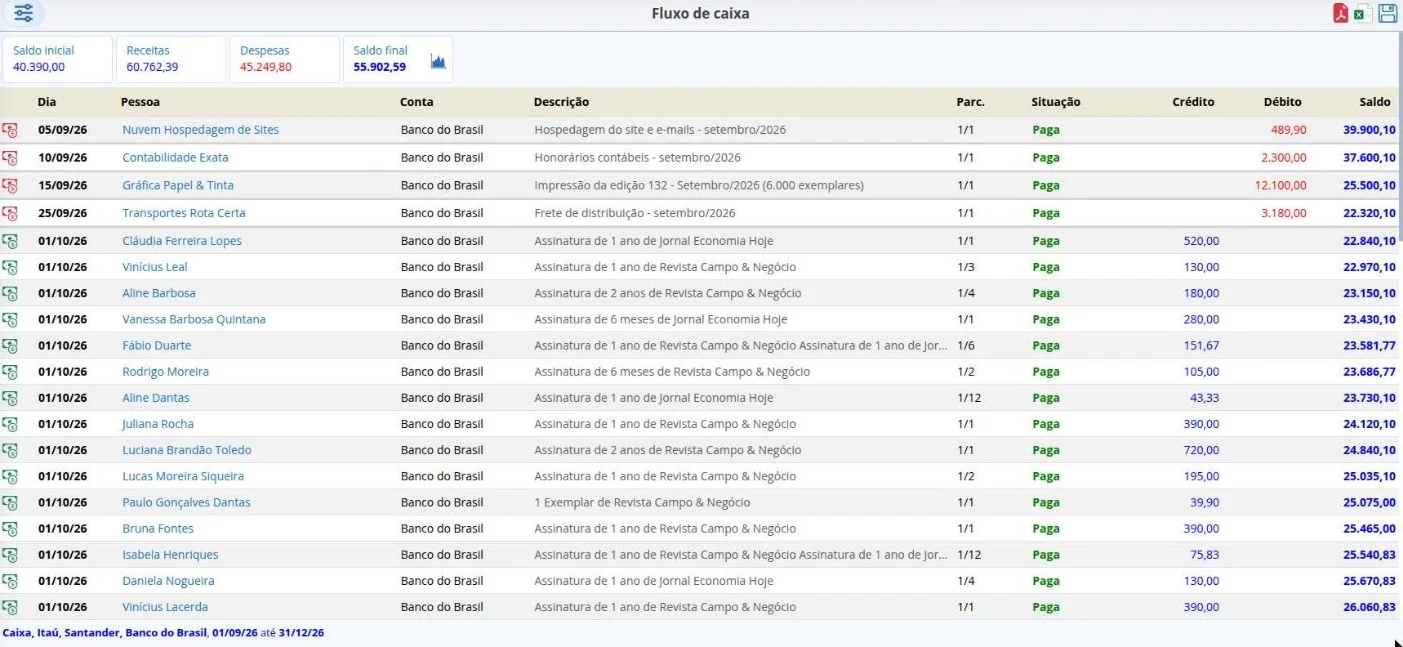Click the income icon on Vinícius Lacerda row
This screenshot has width=1403, height=647.
10,607
